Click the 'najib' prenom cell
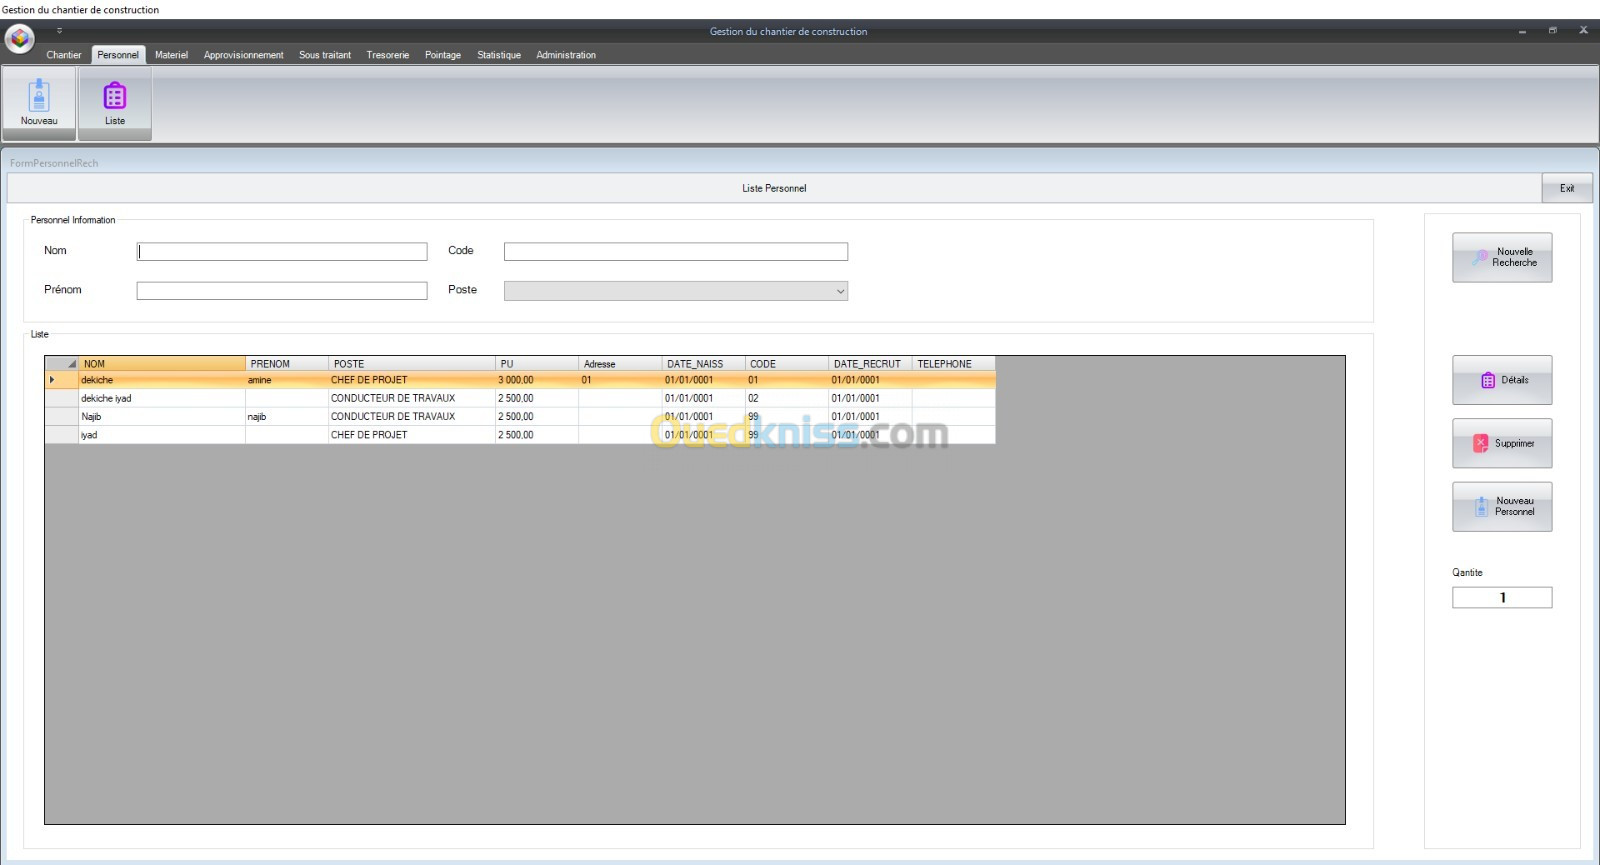This screenshot has width=1600, height=865. [x=287, y=417]
